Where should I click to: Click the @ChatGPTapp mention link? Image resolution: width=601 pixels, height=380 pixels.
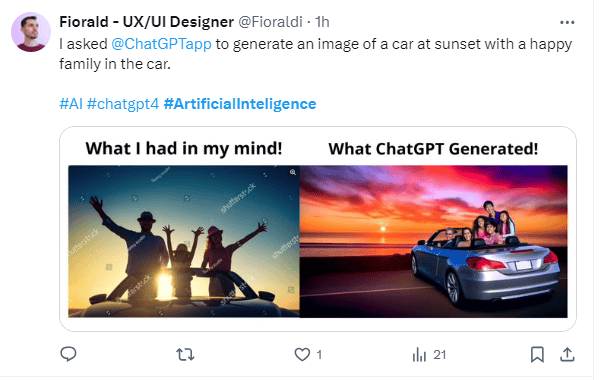coord(161,44)
